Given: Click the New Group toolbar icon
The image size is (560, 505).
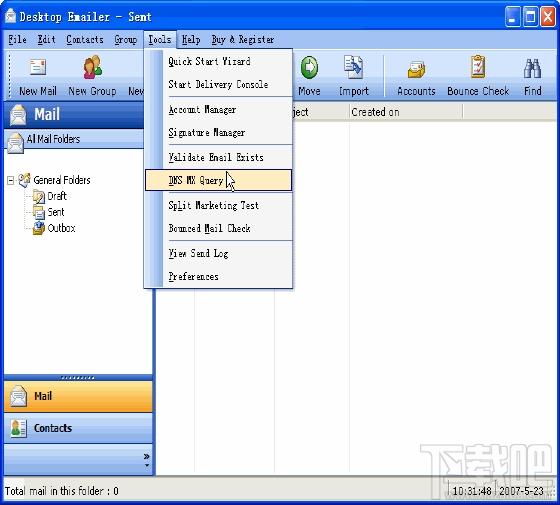Looking at the screenshot, I should (92, 67).
